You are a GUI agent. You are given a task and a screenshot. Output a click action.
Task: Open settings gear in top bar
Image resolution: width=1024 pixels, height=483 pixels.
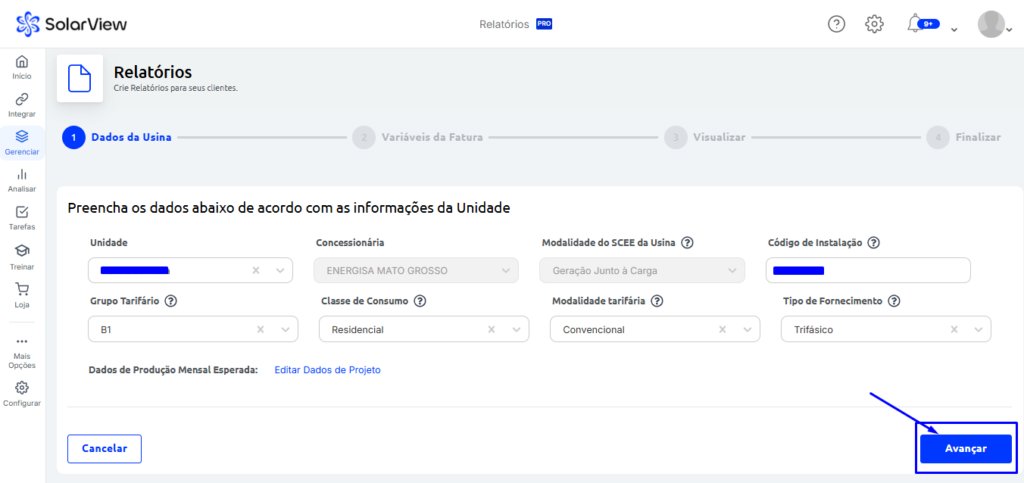(874, 24)
